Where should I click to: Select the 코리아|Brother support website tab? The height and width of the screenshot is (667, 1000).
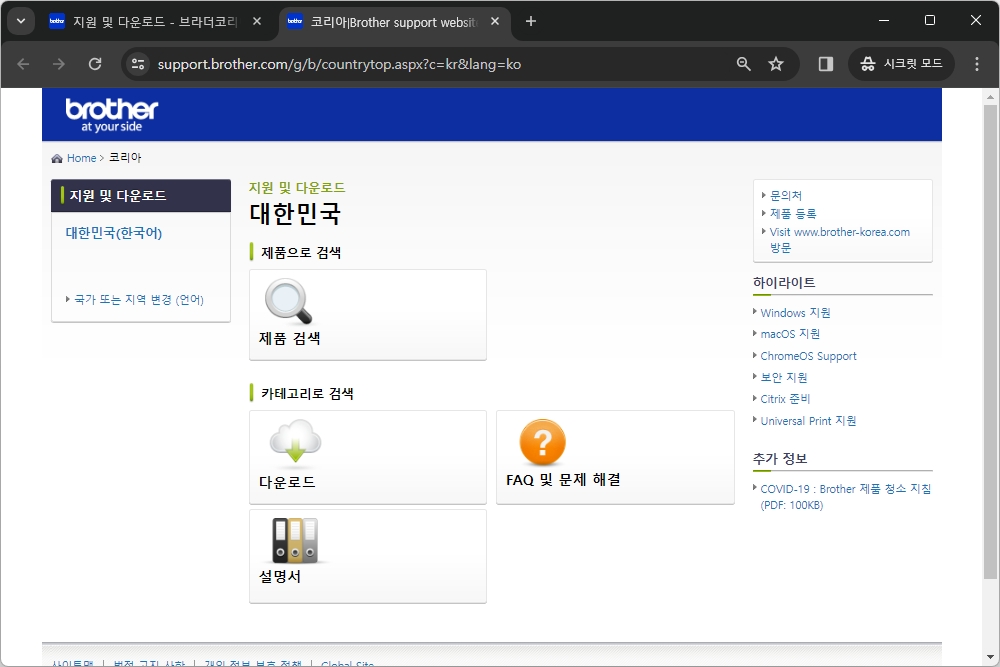pos(393,22)
